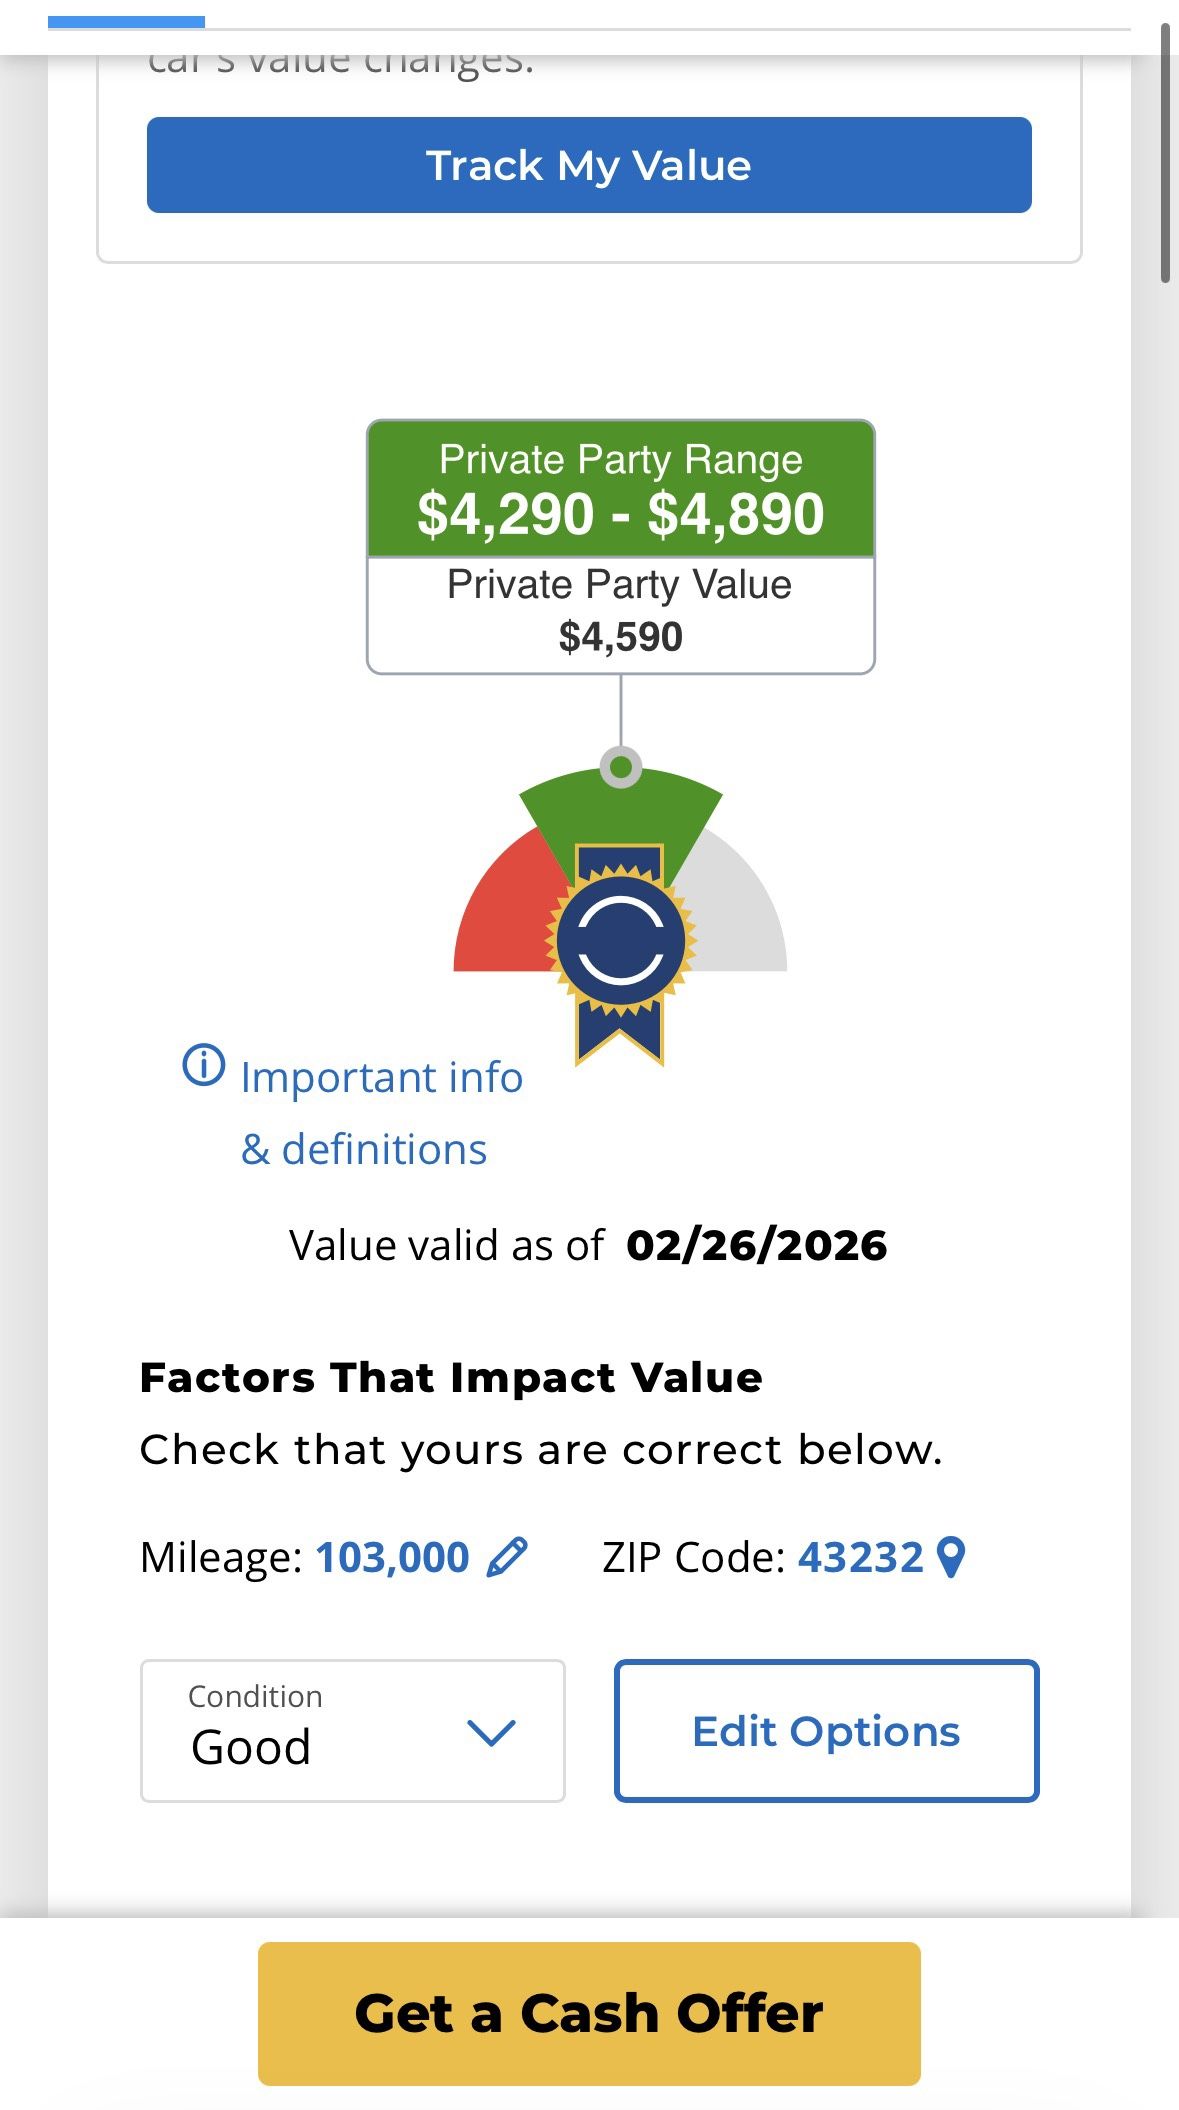Click the Edit Options button
Image resolution: width=1179 pixels, height=2110 pixels.
click(826, 1731)
